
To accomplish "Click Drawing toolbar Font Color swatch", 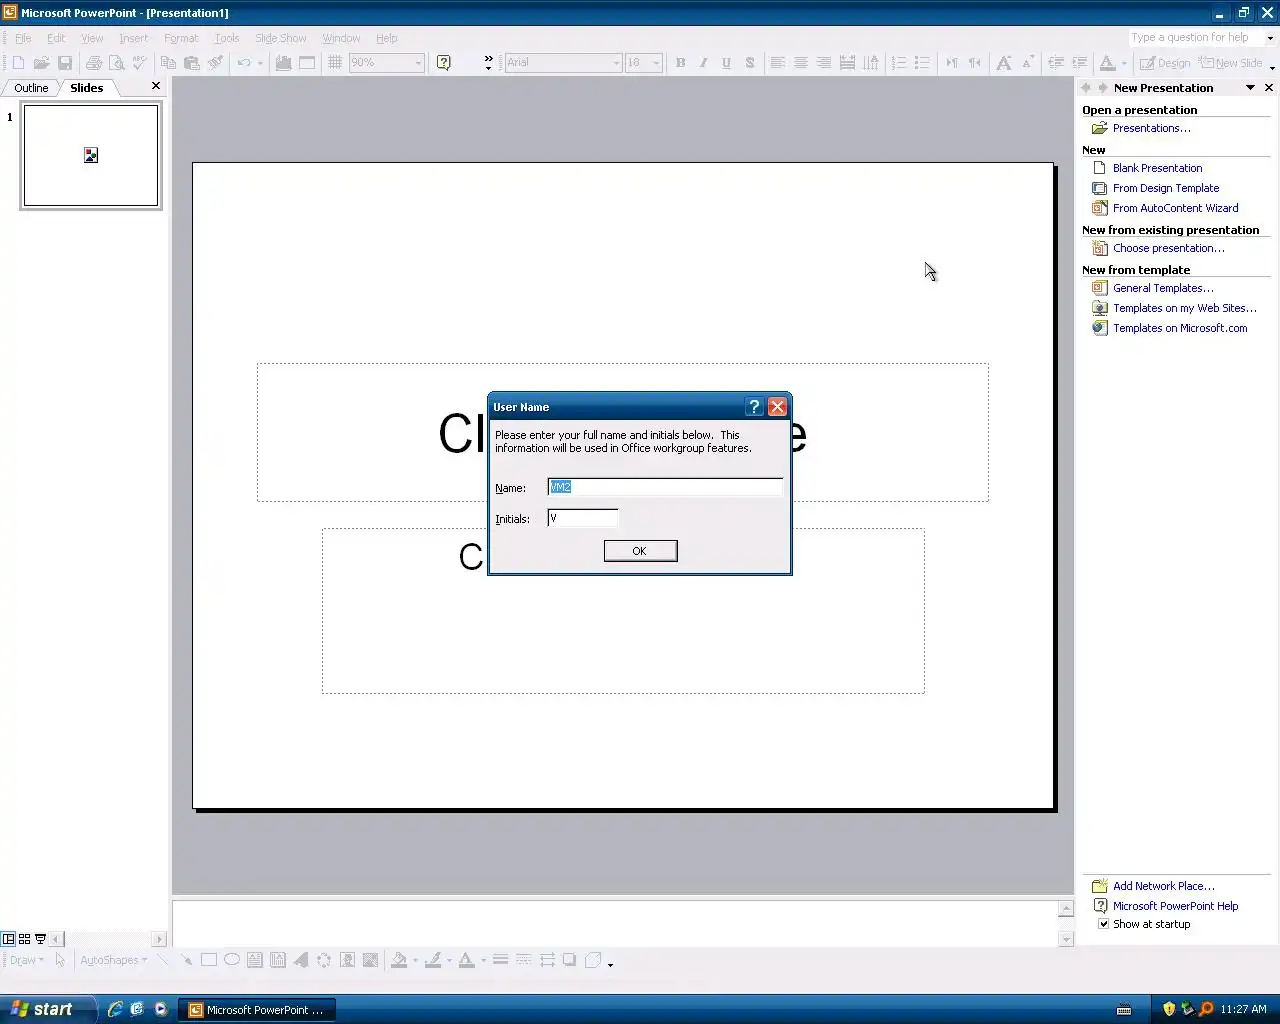I will (466, 960).
